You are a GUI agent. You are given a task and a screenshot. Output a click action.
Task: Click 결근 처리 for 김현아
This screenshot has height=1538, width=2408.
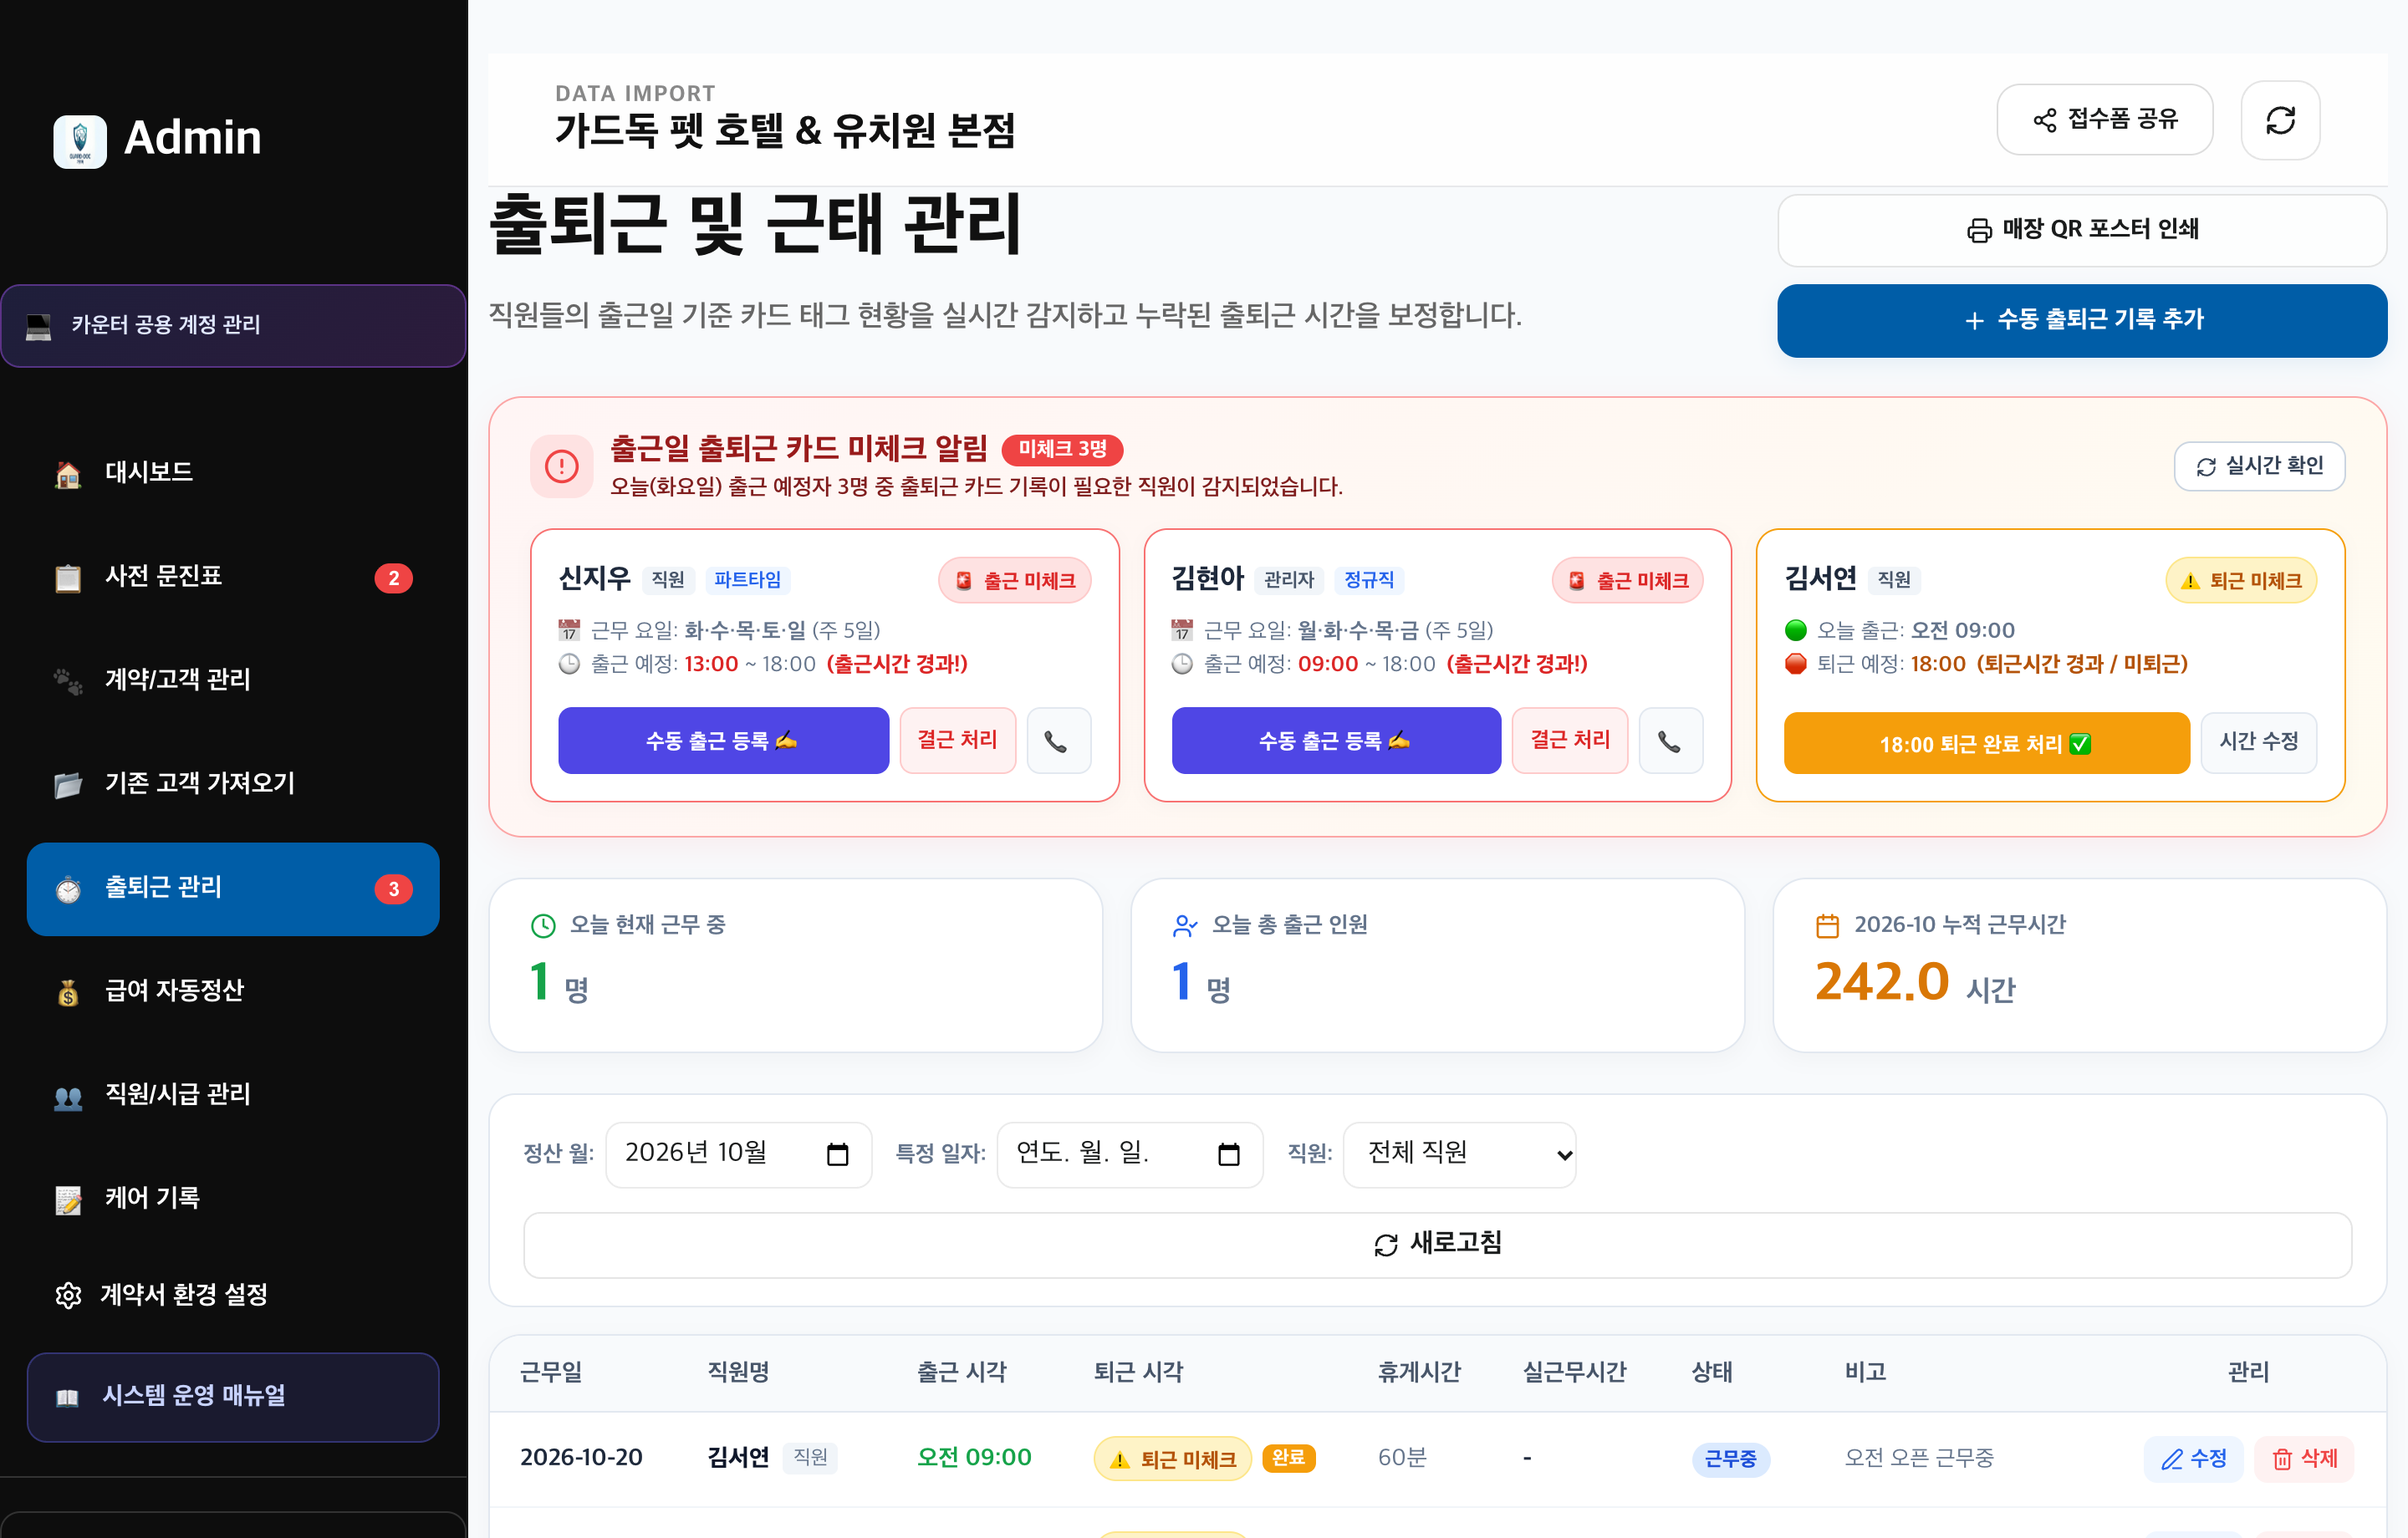(1569, 741)
